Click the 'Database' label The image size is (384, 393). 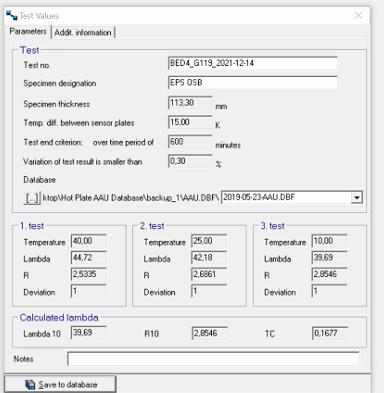point(39,180)
